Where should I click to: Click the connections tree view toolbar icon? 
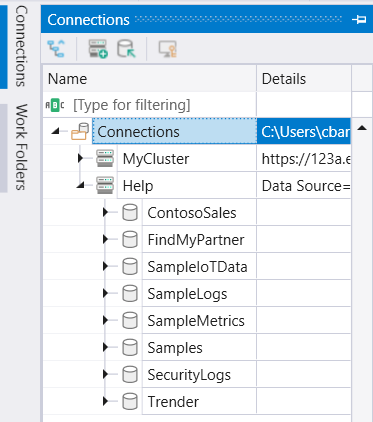[56, 49]
